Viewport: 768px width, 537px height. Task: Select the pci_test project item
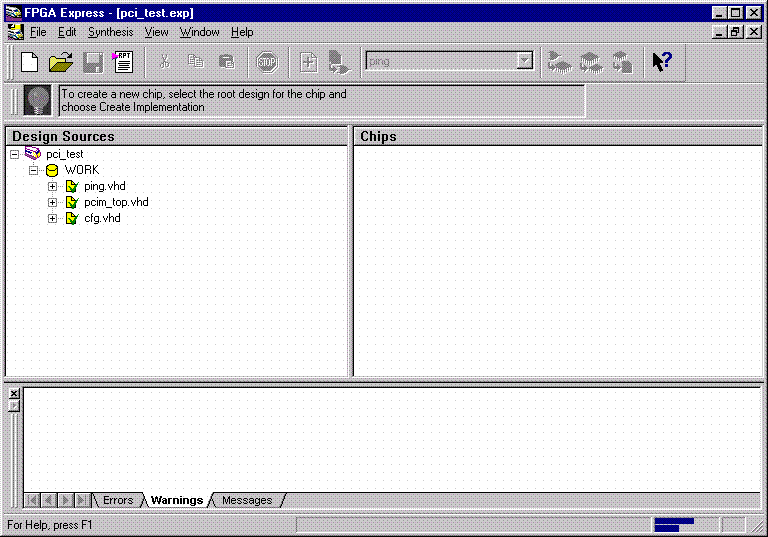(64, 154)
